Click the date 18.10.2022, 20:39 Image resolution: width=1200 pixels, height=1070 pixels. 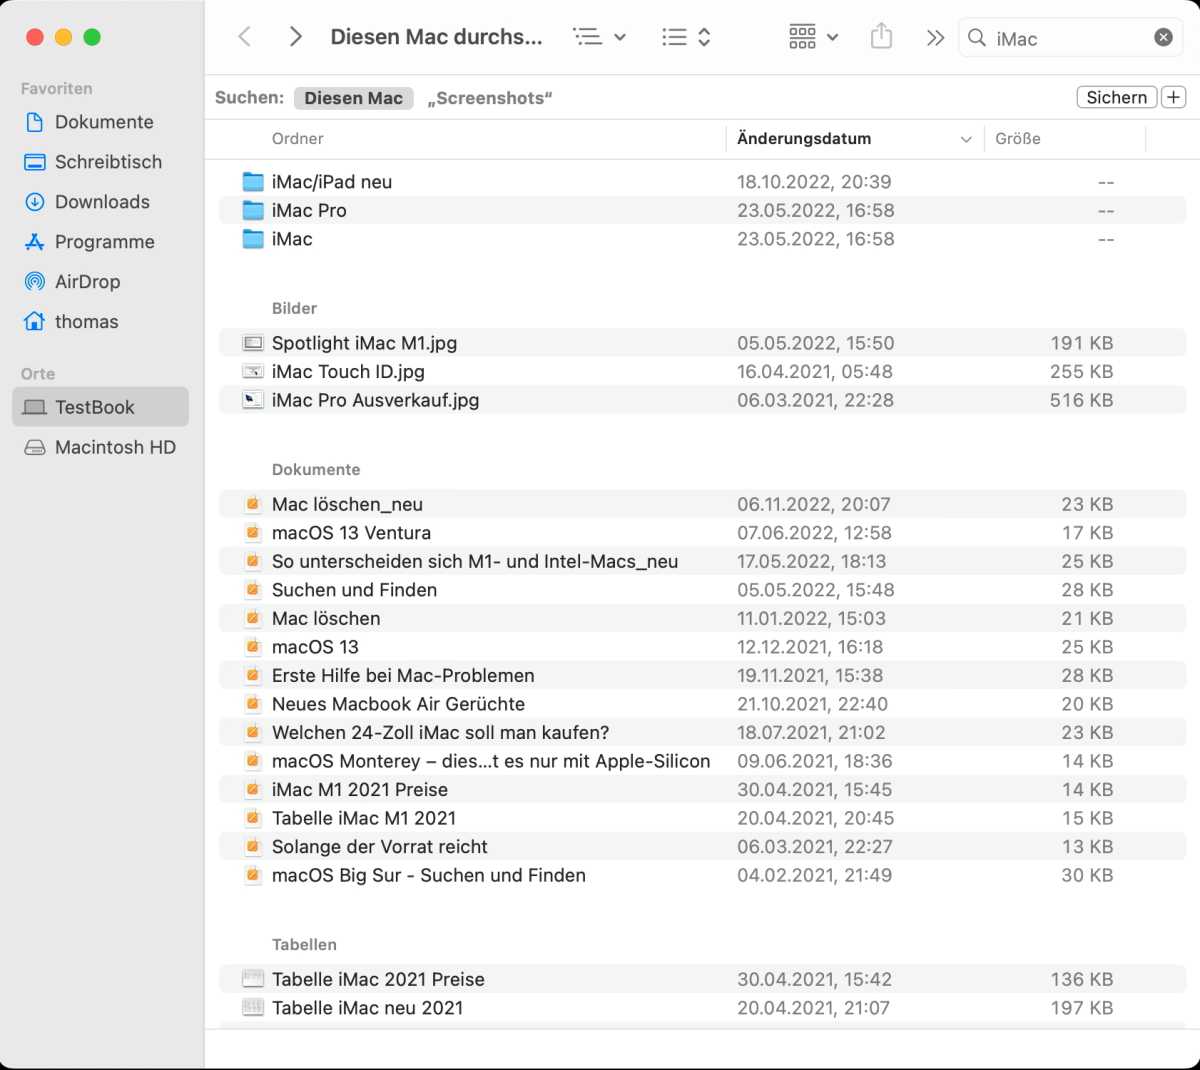(814, 182)
